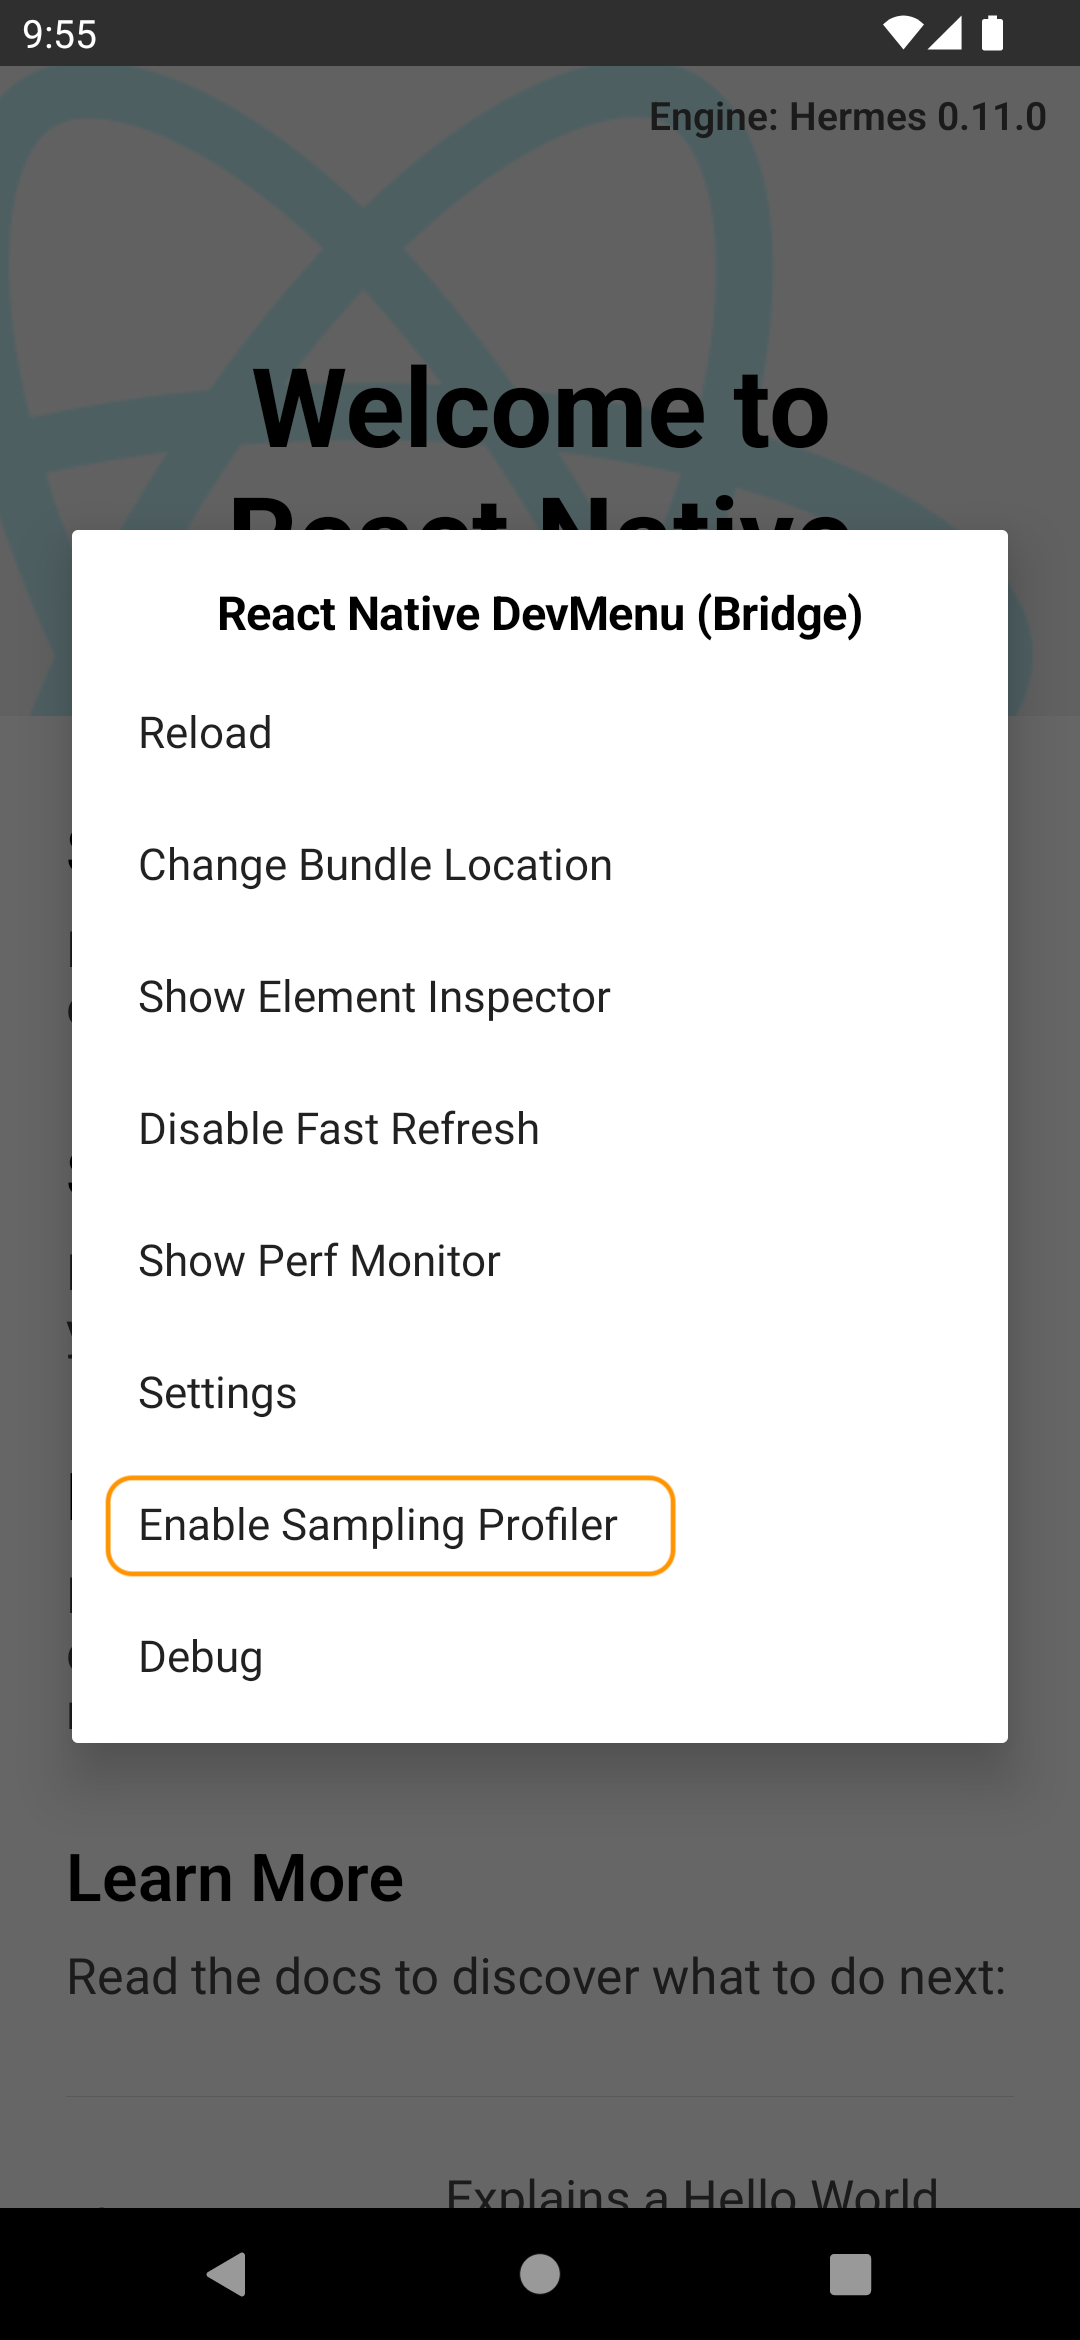Open the Settings entry
1080x2340 pixels.
click(216, 1391)
